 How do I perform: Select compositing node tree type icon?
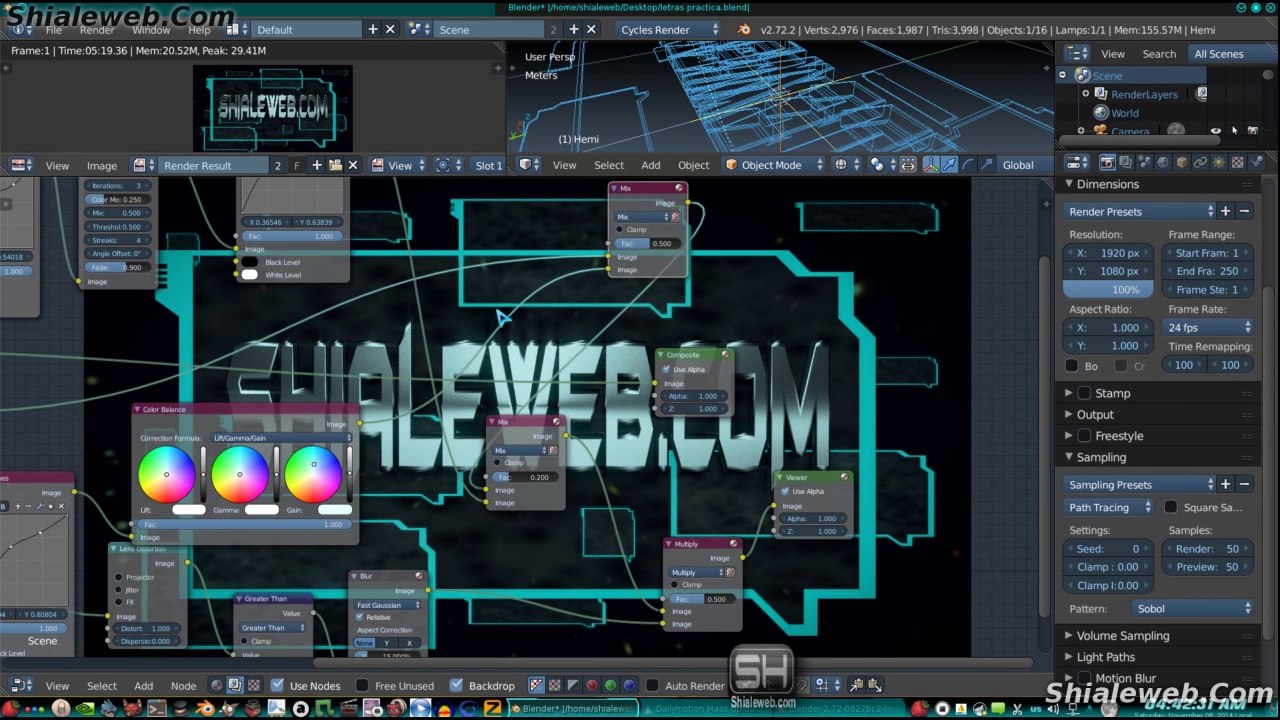[234, 685]
